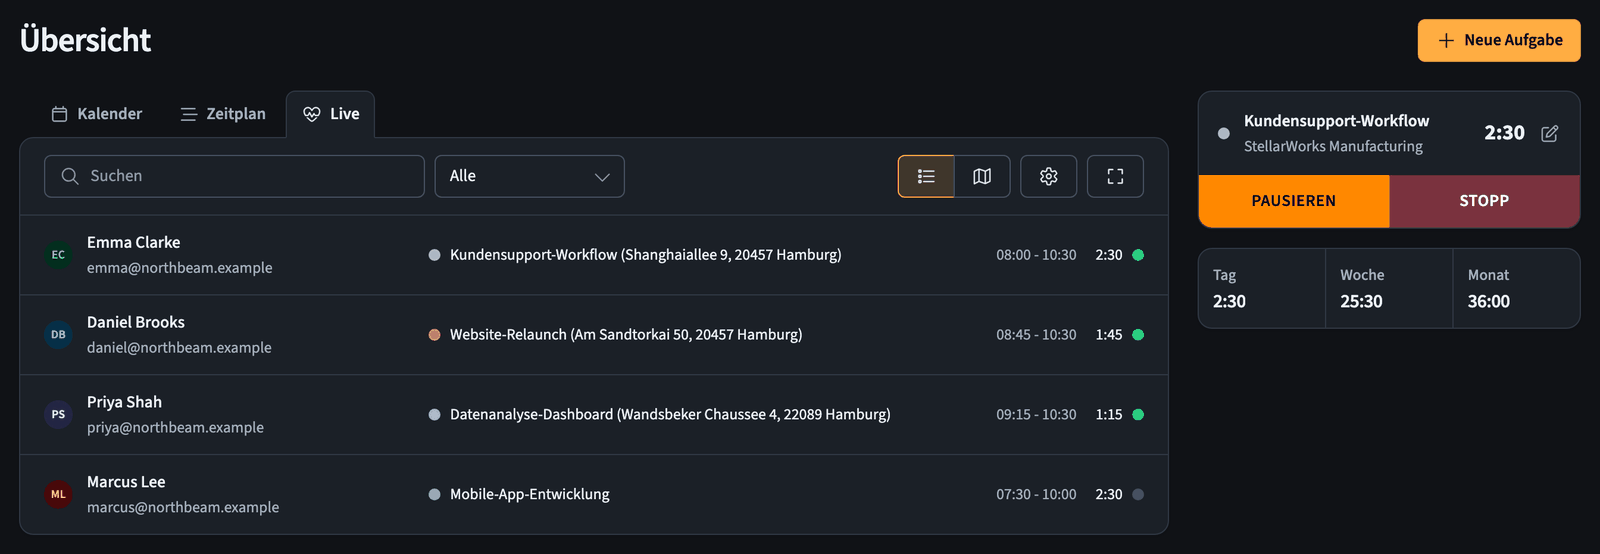
Task: Edit the Kundensupport-Workflow timer entry
Action: tap(1549, 133)
